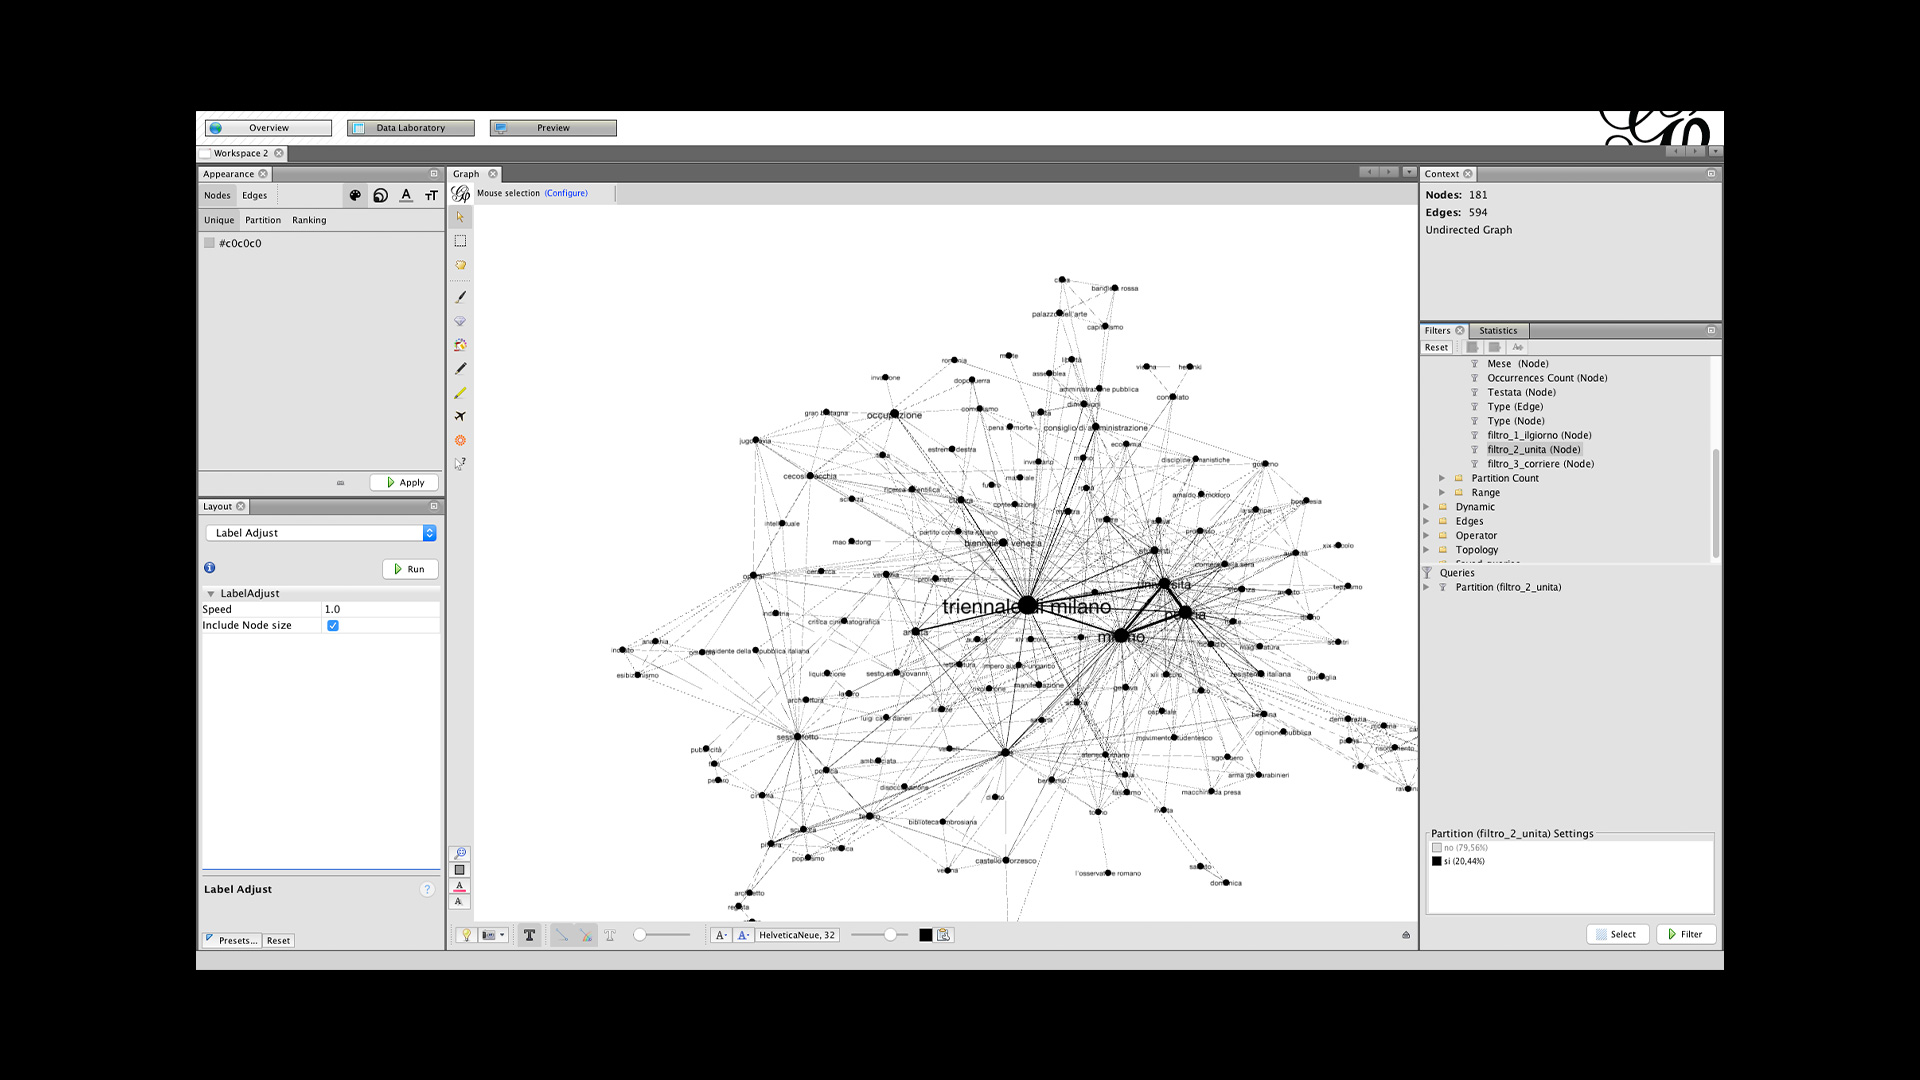The width and height of the screenshot is (1920, 1080).
Task: Select the airplane shortest path tool
Action: point(460,416)
